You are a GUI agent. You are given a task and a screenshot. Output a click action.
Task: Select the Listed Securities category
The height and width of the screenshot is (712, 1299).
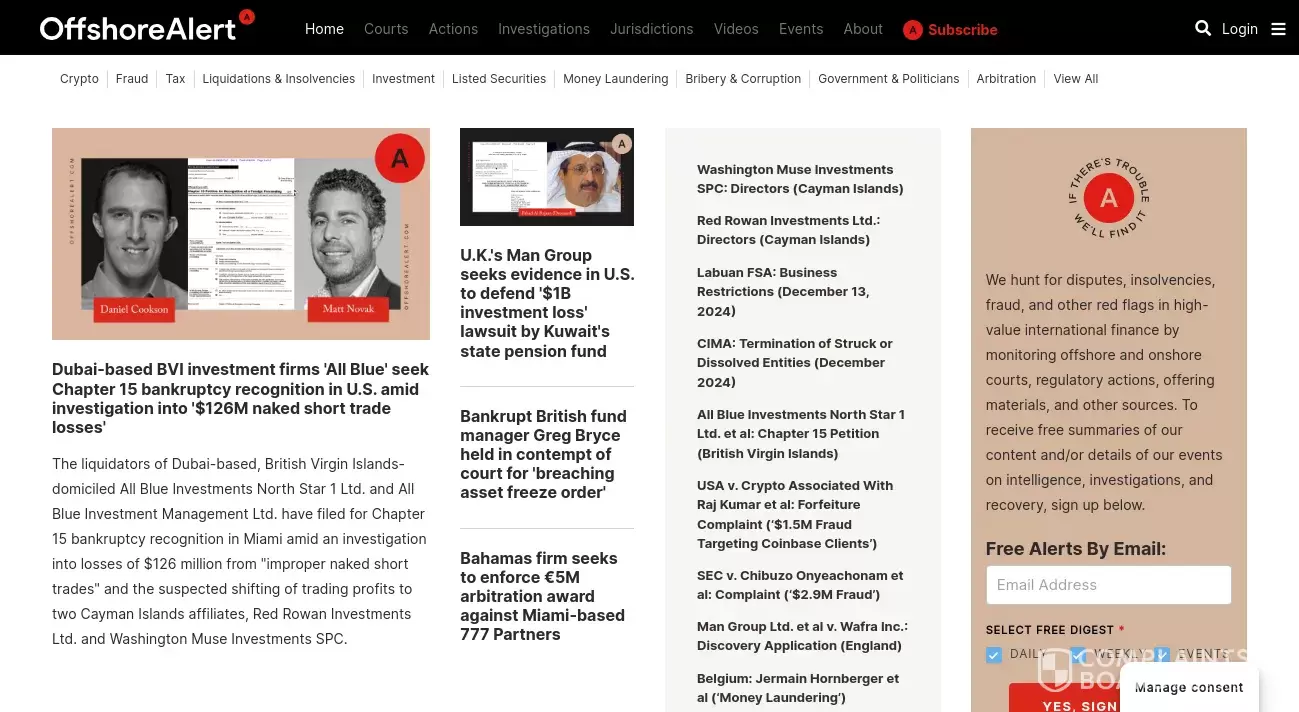[x=499, y=79]
